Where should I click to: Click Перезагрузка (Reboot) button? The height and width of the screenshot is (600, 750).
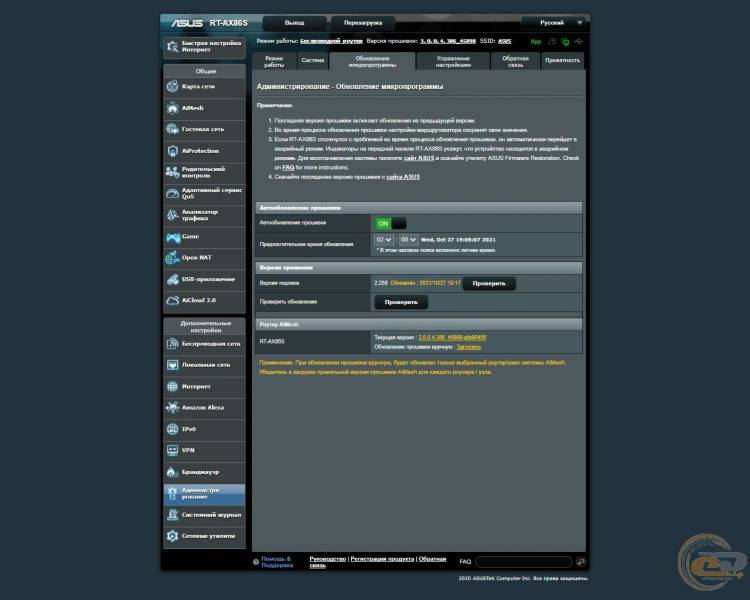(x=363, y=23)
